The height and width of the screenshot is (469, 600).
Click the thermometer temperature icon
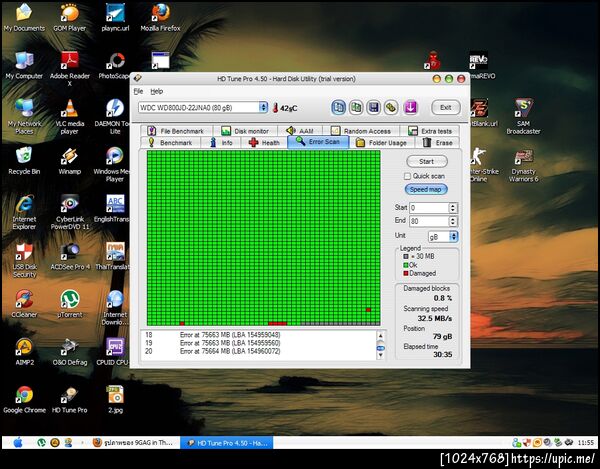275,108
